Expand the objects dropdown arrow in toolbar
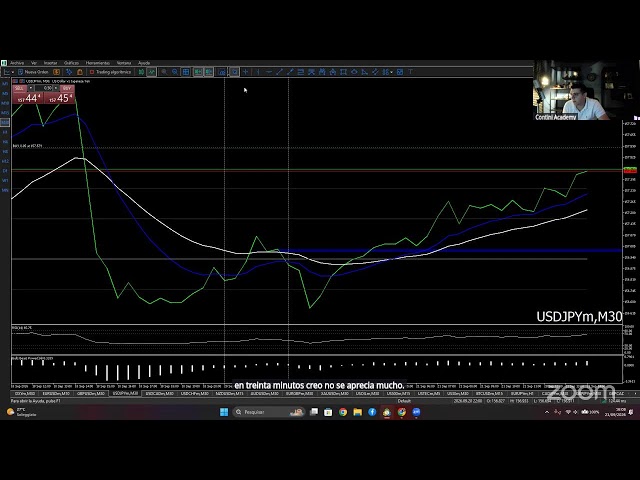This screenshot has width=640, height=480. pyautogui.click(x=391, y=72)
